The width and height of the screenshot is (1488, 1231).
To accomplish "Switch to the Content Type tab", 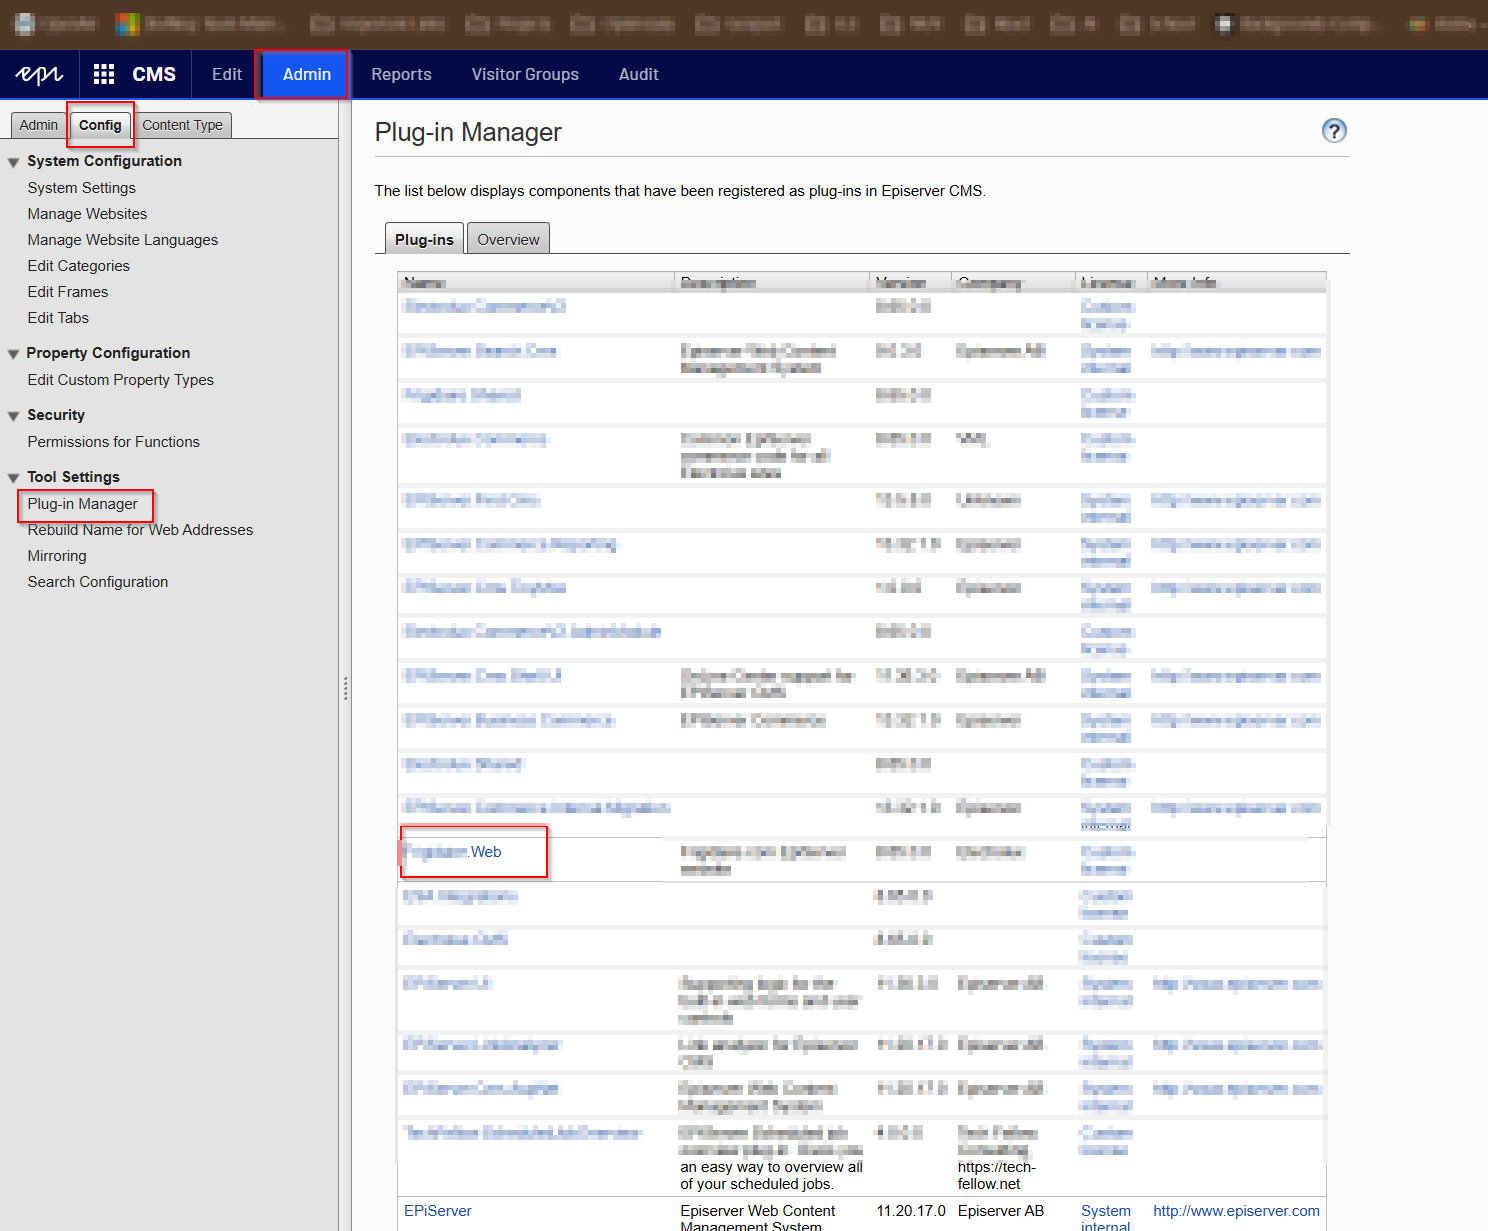I will (183, 124).
